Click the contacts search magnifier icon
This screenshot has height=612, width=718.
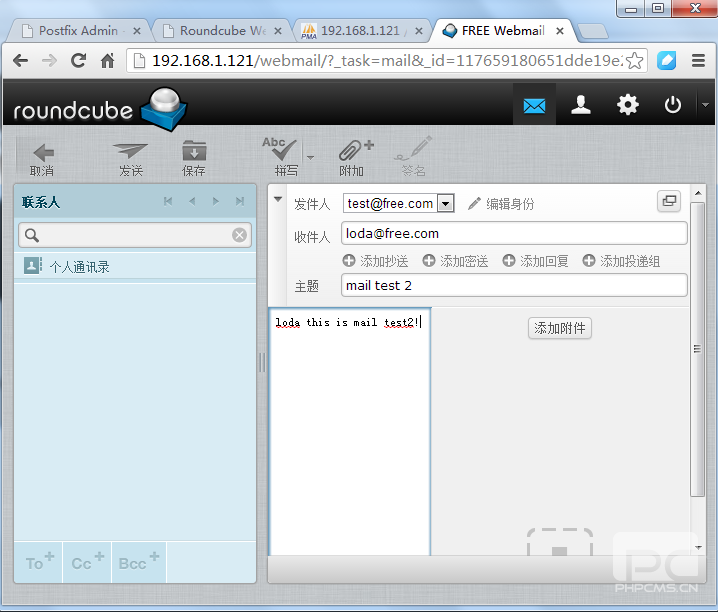coord(32,235)
